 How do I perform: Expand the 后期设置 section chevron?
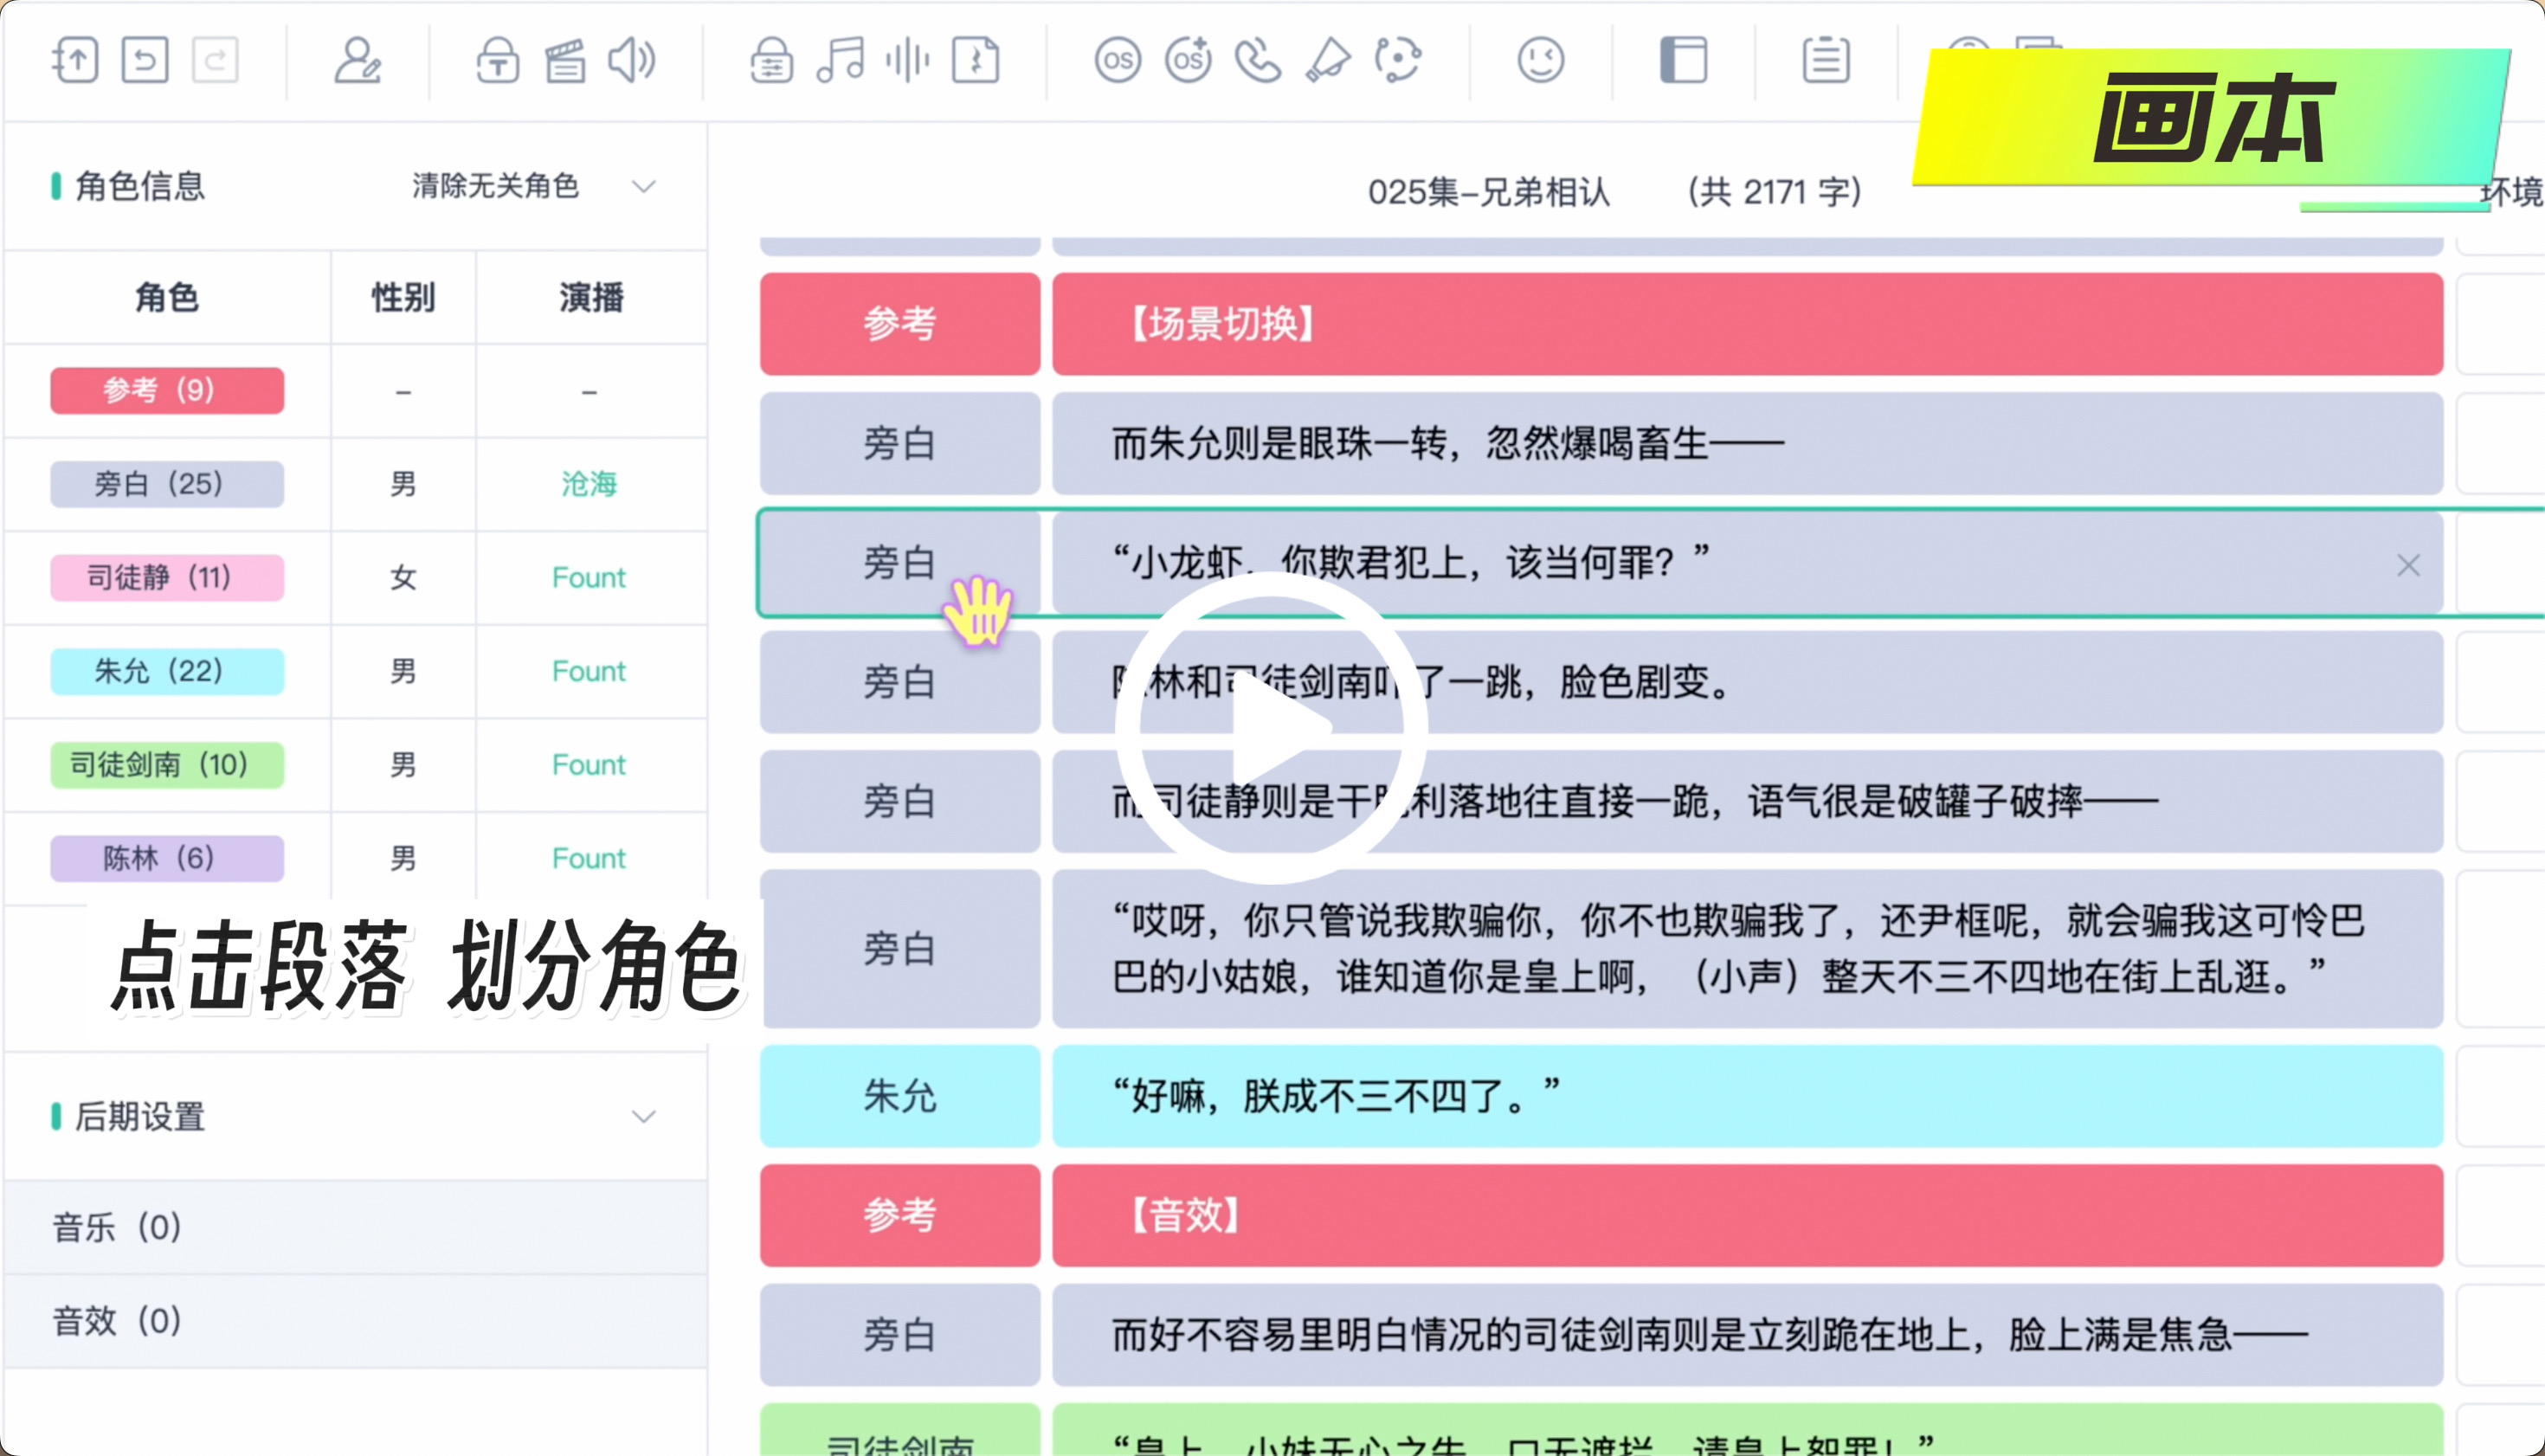[x=644, y=1116]
